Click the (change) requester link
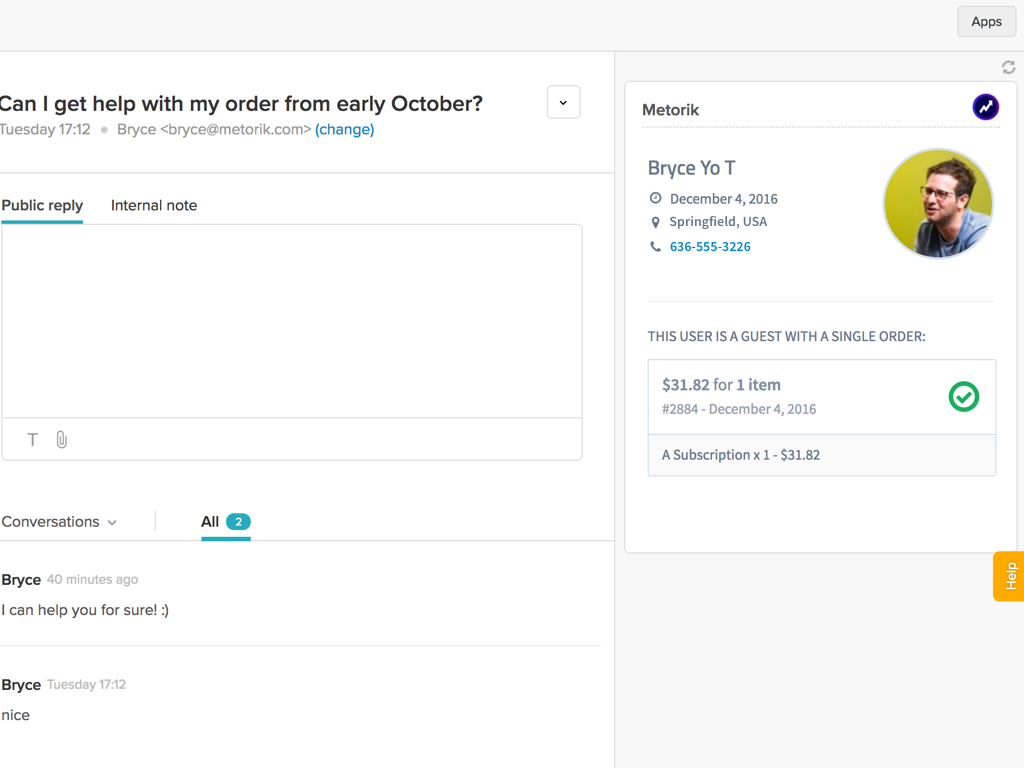 [x=344, y=129]
